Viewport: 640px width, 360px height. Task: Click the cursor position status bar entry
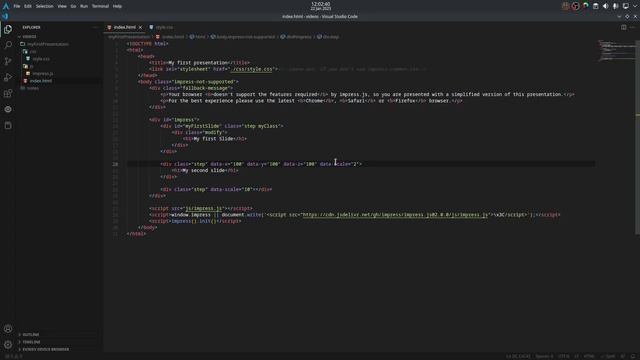point(518,356)
